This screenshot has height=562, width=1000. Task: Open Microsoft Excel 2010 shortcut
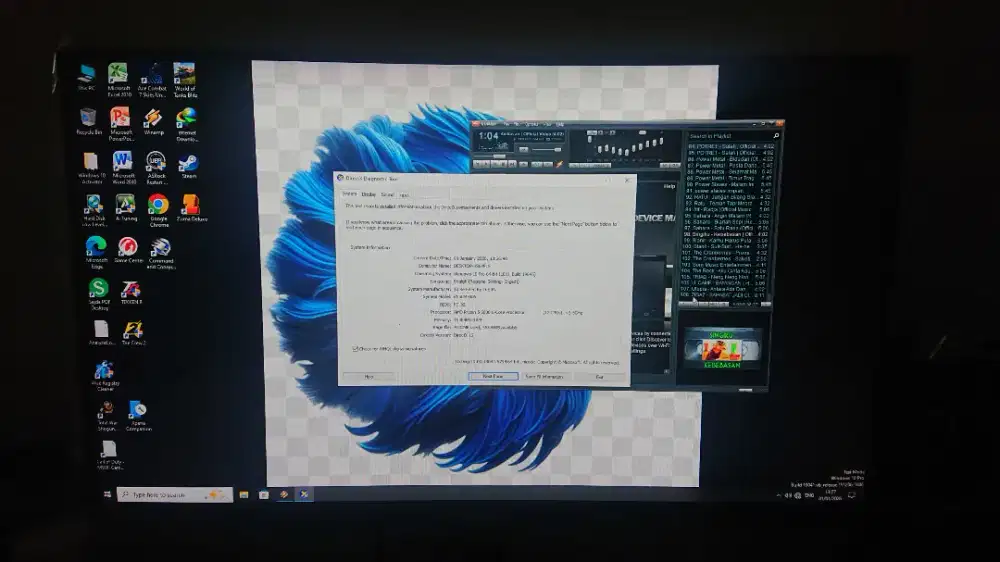[119, 80]
